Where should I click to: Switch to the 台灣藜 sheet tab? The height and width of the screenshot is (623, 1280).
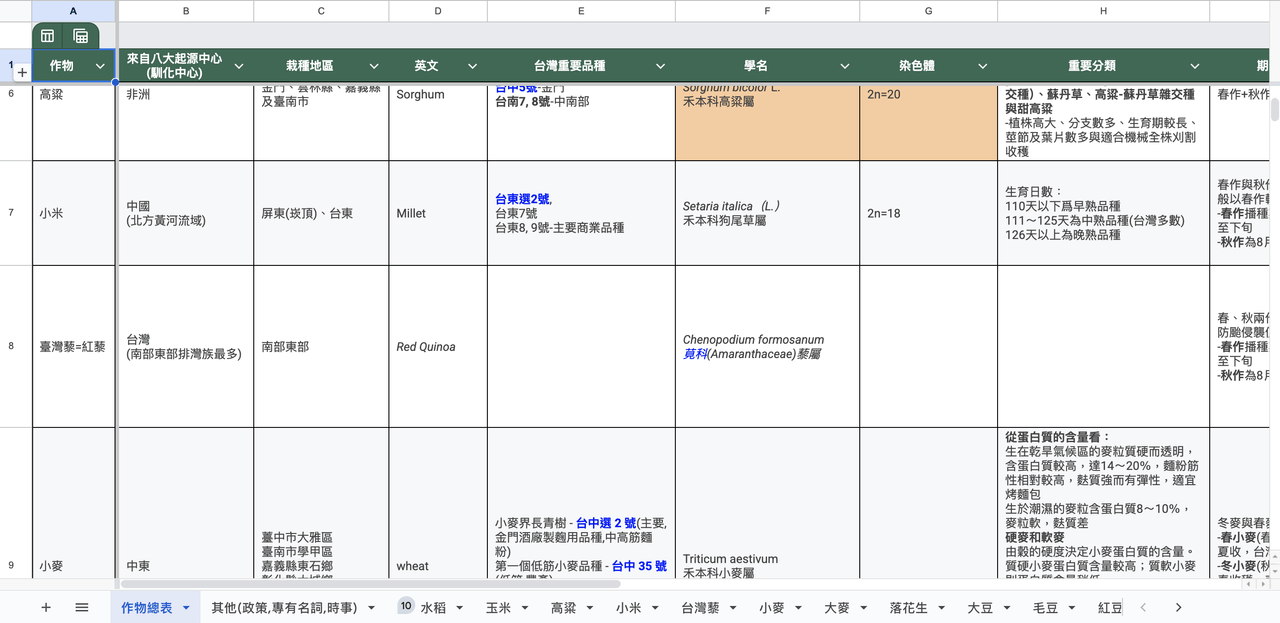coord(701,607)
